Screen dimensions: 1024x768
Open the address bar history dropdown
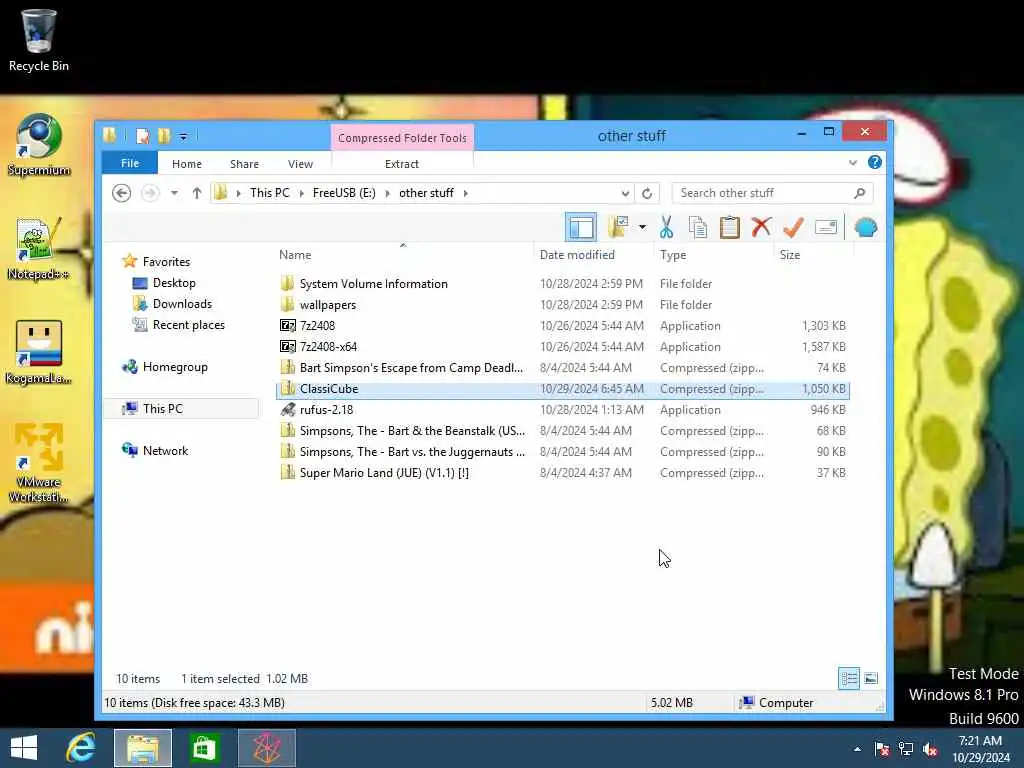click(625, 193)
